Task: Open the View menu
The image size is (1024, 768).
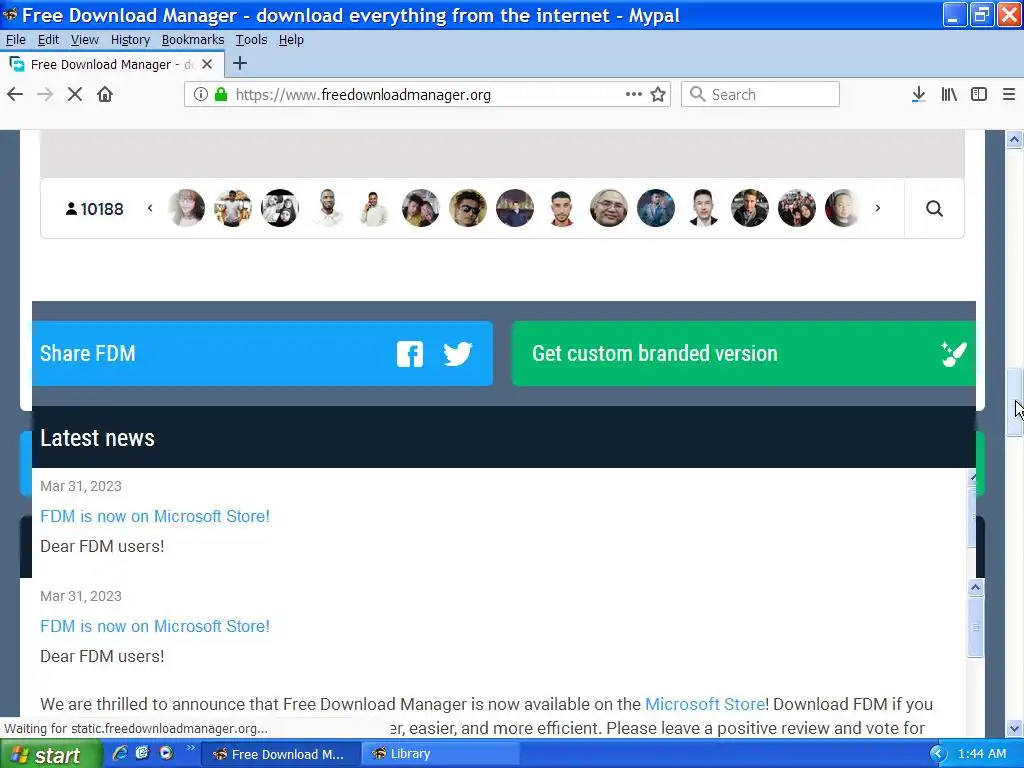Action: [x=85, y=40]
